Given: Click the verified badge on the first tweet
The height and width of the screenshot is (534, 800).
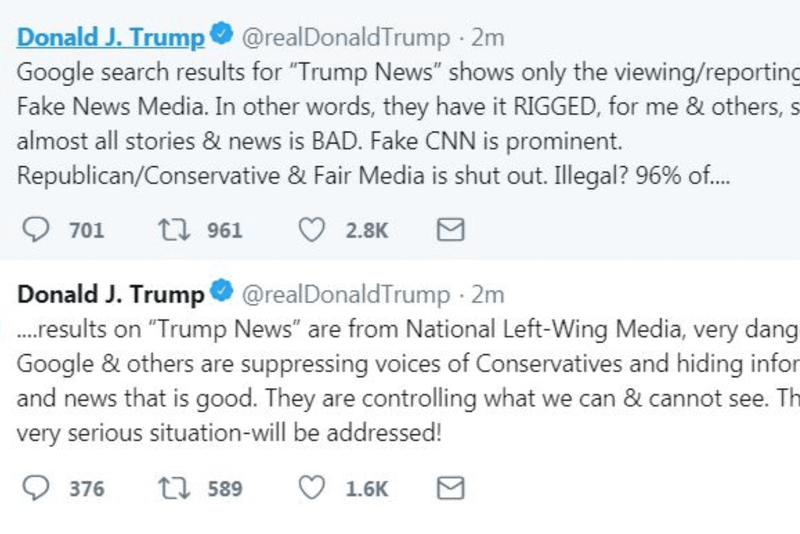Looking at the screenshot, I should pos(221,36).
